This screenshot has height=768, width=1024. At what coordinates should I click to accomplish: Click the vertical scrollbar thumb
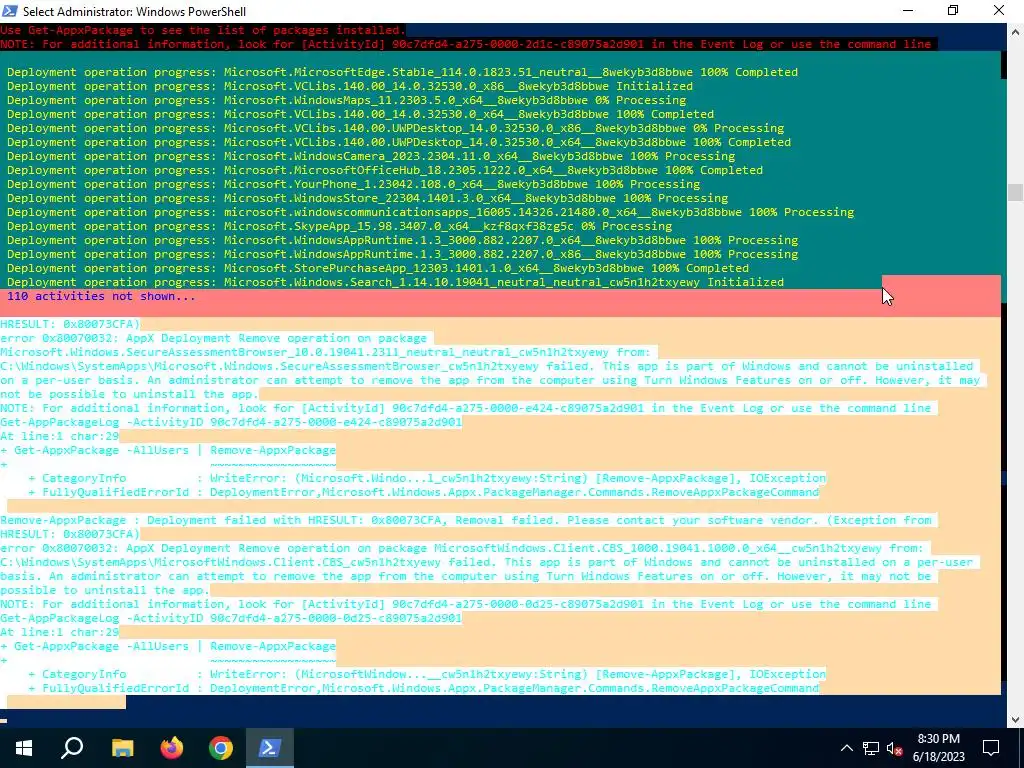point(1015,192)
